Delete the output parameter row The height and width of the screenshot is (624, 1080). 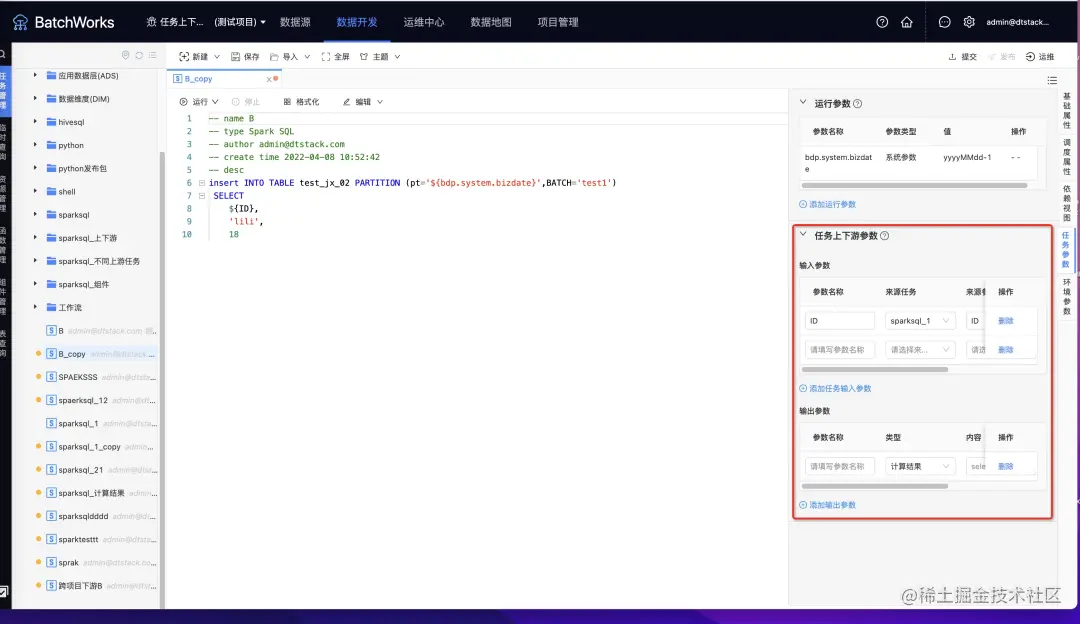[x=1006, y=466]
